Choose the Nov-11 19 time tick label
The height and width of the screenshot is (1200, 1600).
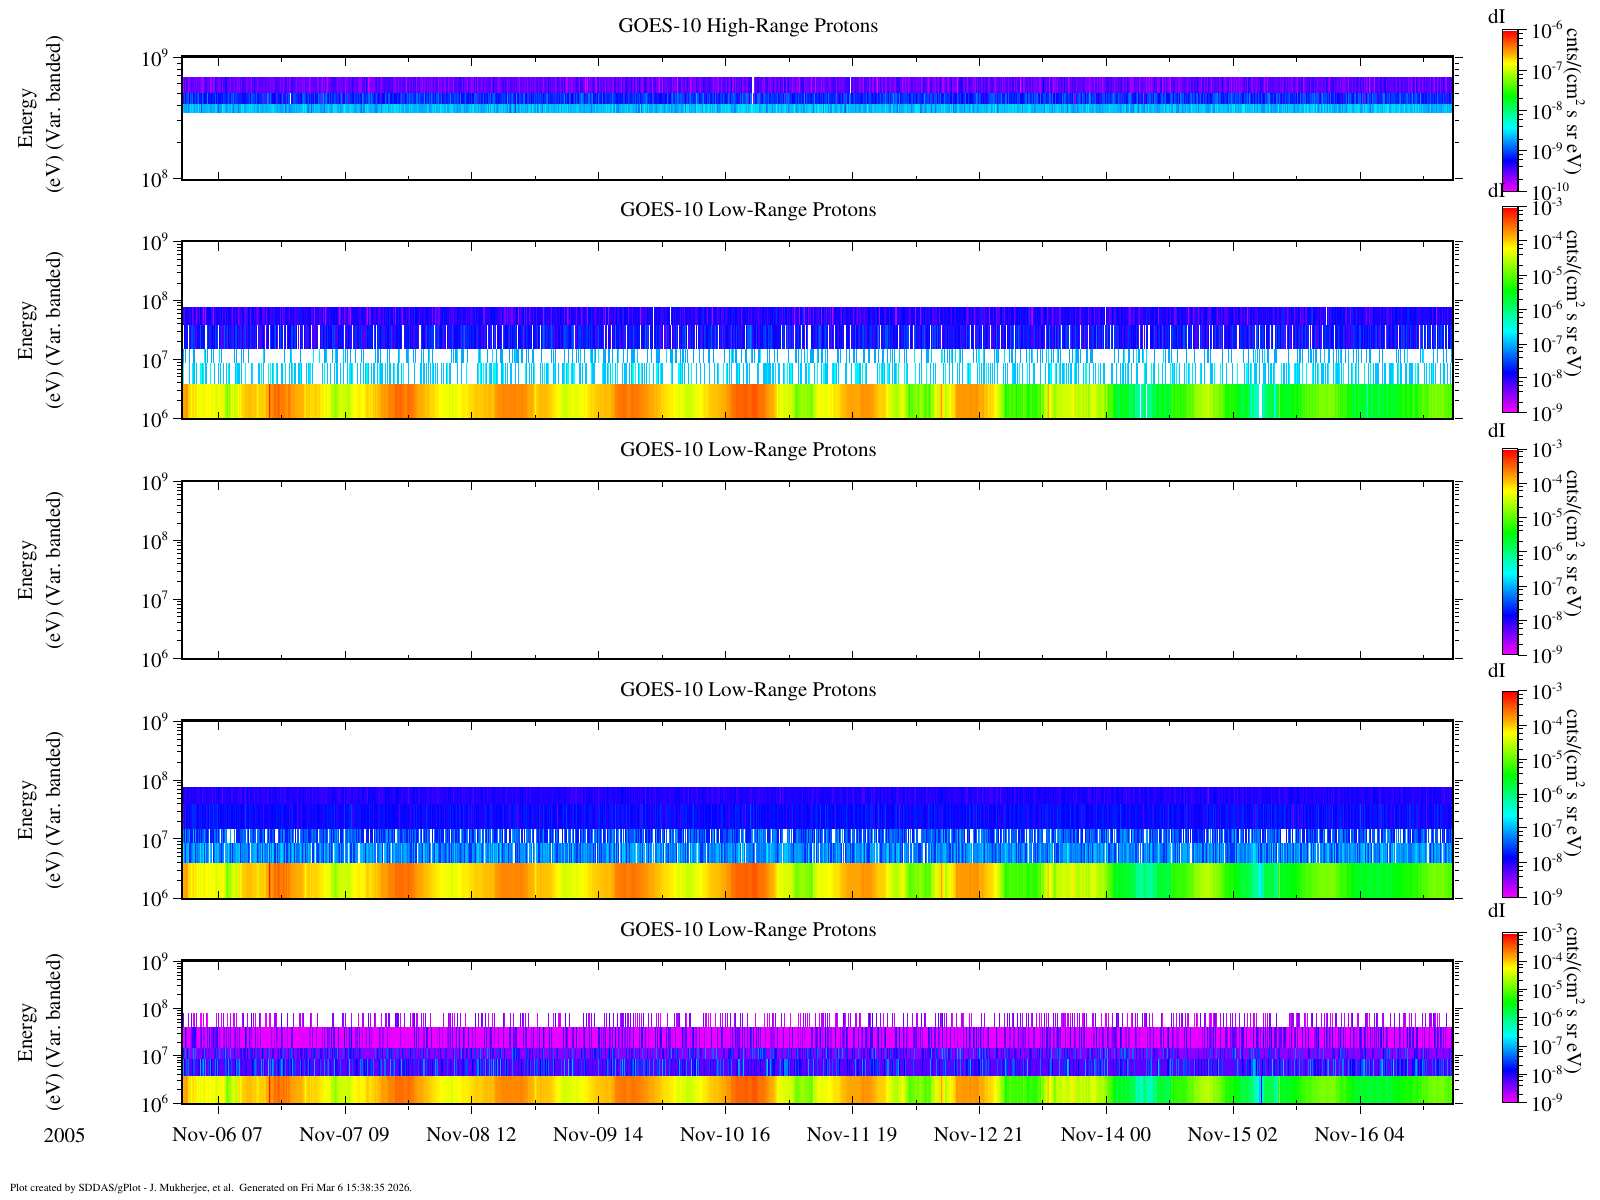852,1134
